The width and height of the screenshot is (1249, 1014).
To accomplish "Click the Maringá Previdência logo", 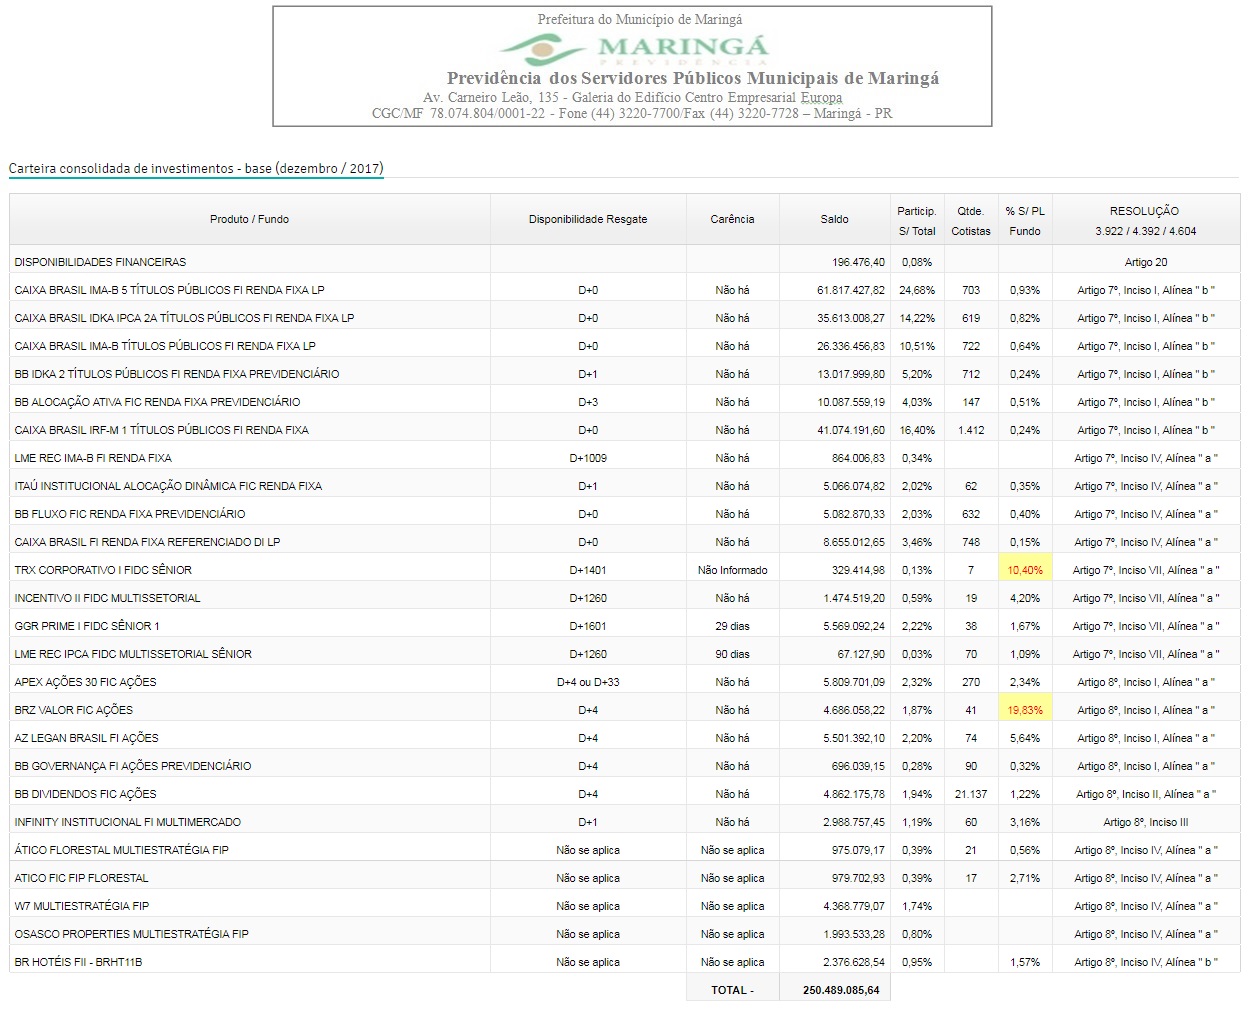I will (x=634, y=49).
